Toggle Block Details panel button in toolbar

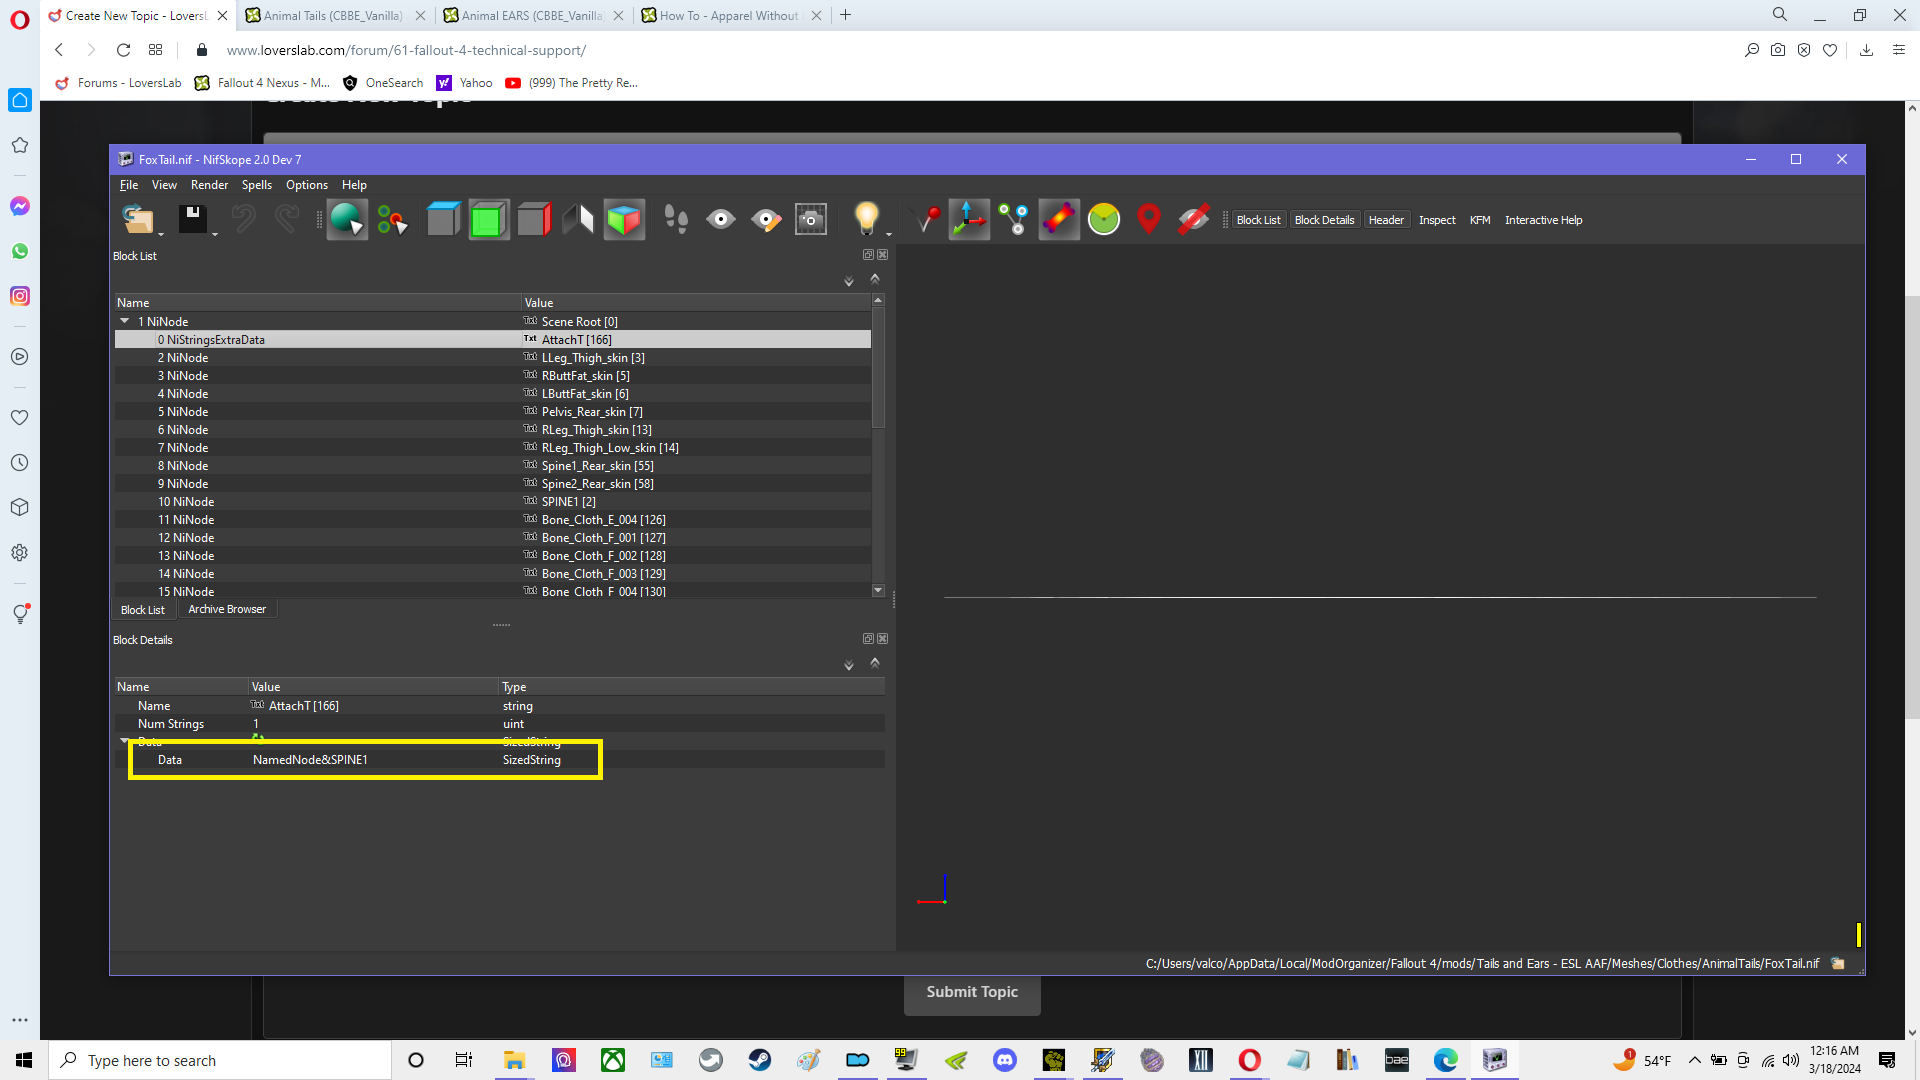point(1324,220)
